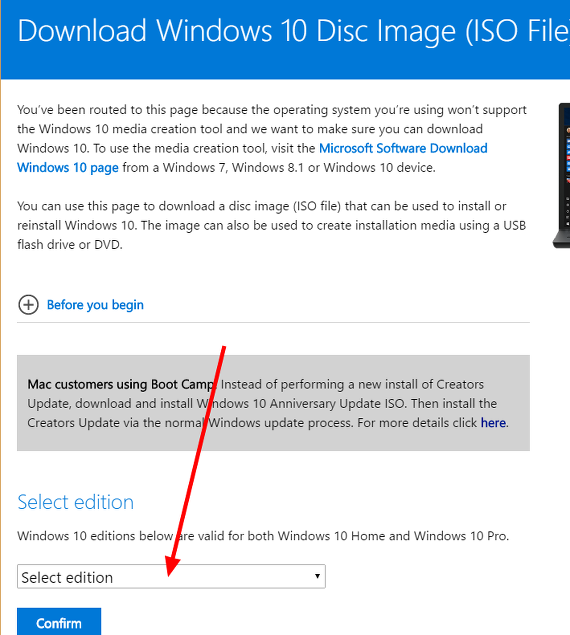The image size is (570, 635).
Task: Click the plus circle icon beside Before you begin
Action: click(x=28, y=305)
